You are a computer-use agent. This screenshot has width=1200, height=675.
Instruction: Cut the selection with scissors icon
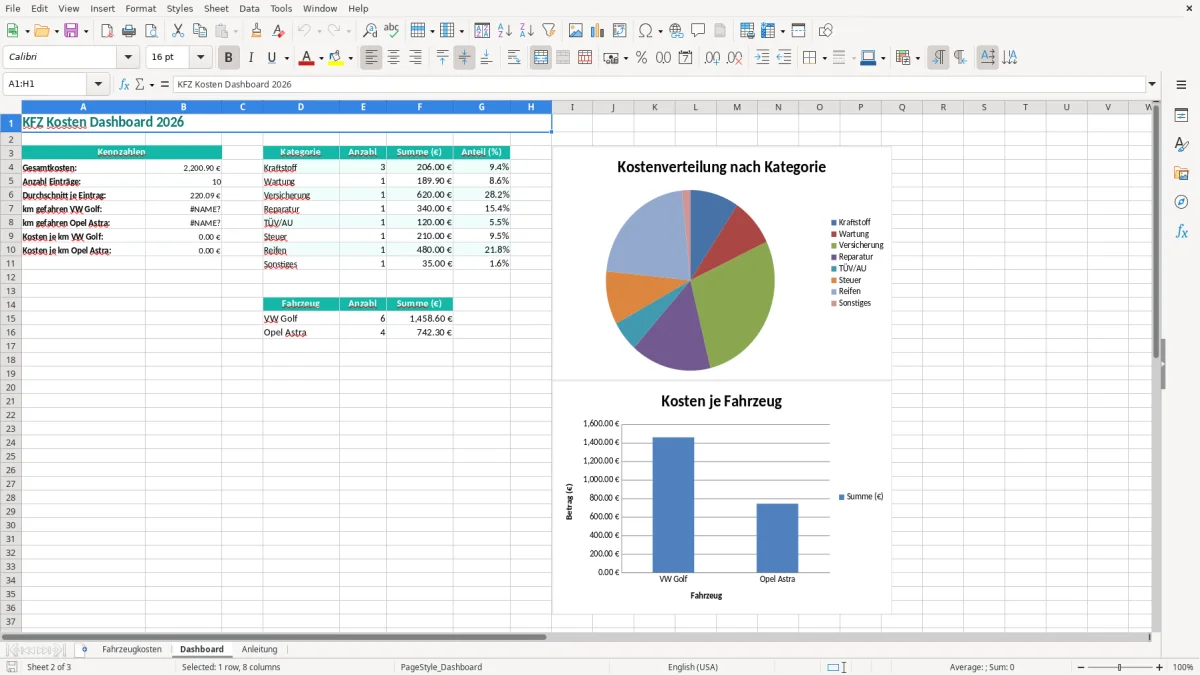(x=178, y=31)
